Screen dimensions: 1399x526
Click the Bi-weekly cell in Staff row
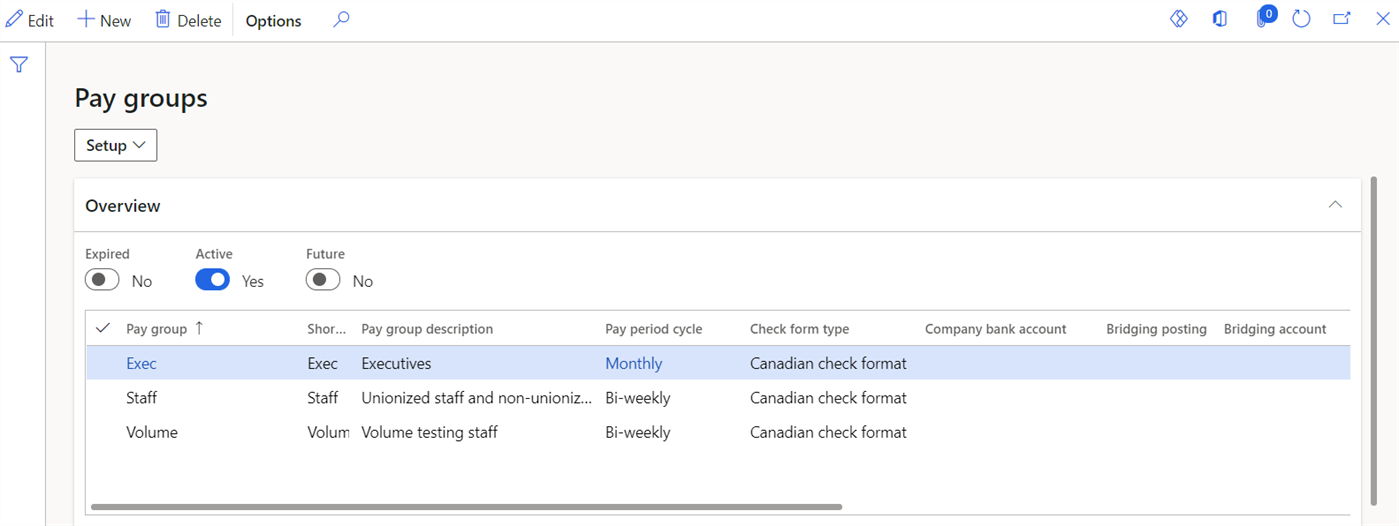tap(637, 398)
